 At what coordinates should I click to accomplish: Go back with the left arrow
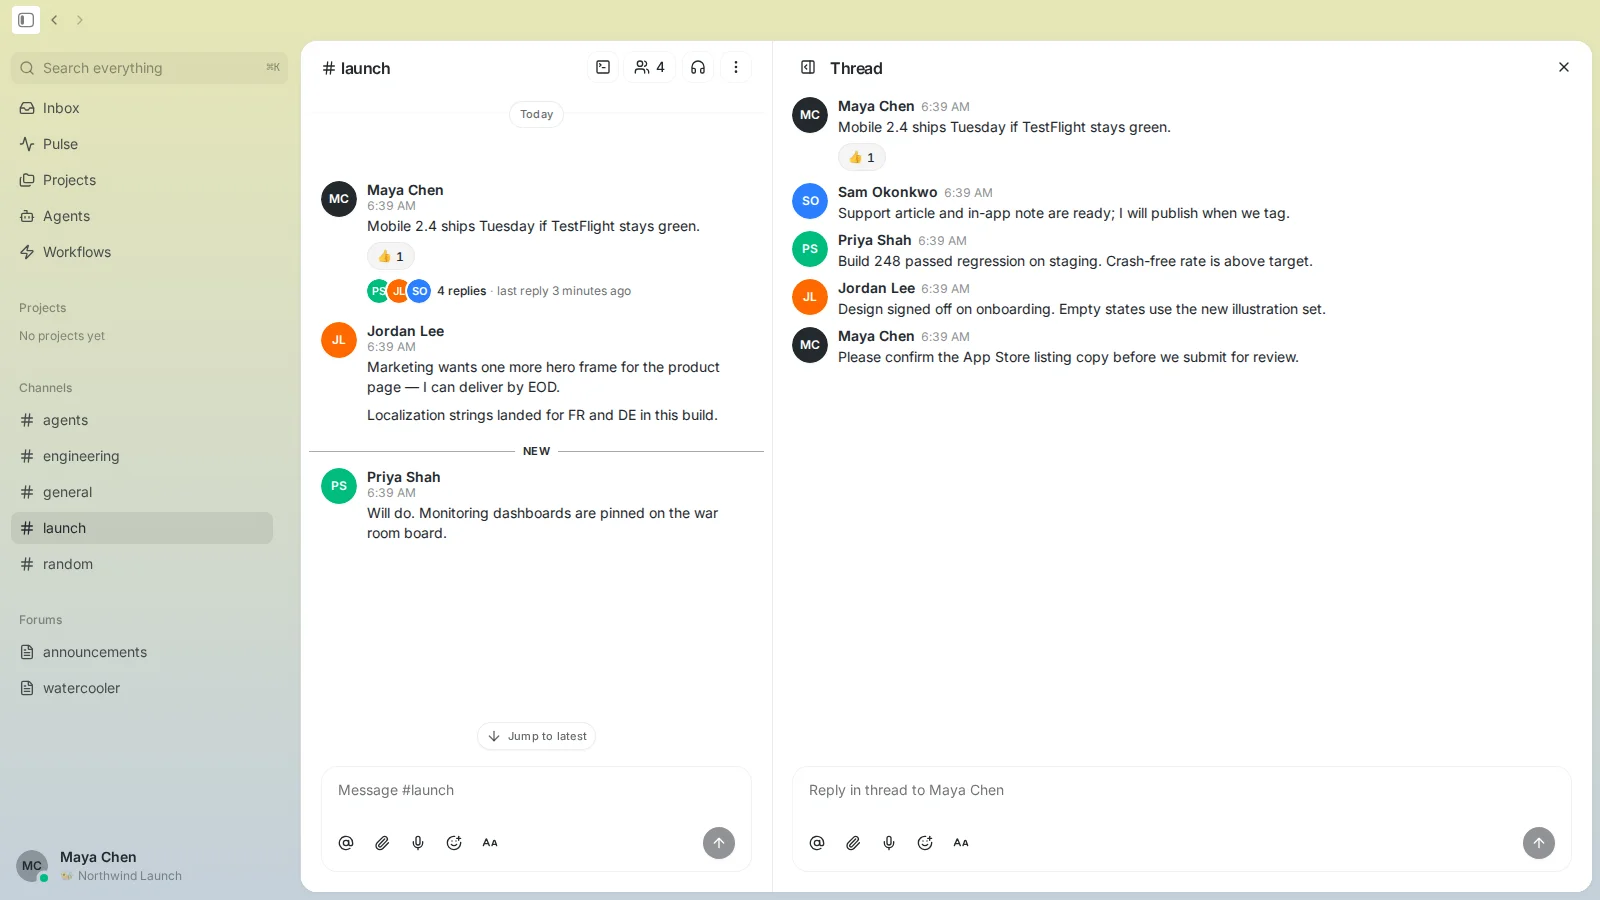point(55,20)
